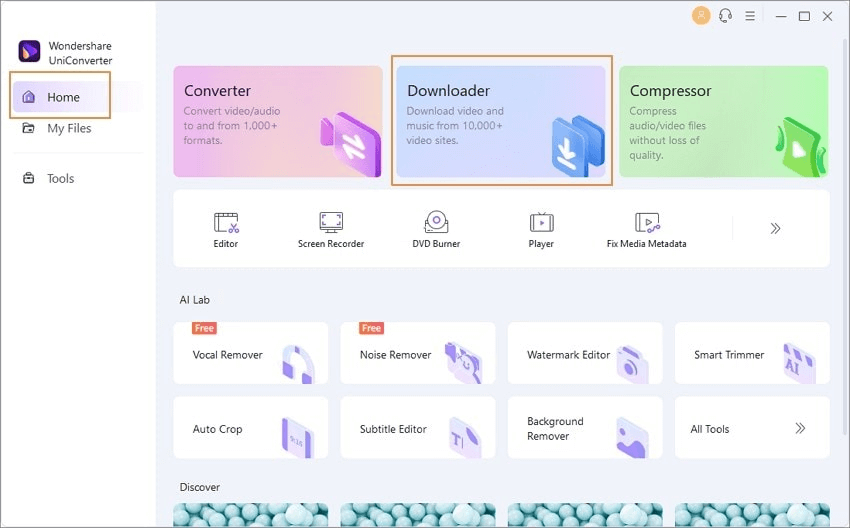Open the user account avatar
The image size is (850, 528).
[701, 15]
